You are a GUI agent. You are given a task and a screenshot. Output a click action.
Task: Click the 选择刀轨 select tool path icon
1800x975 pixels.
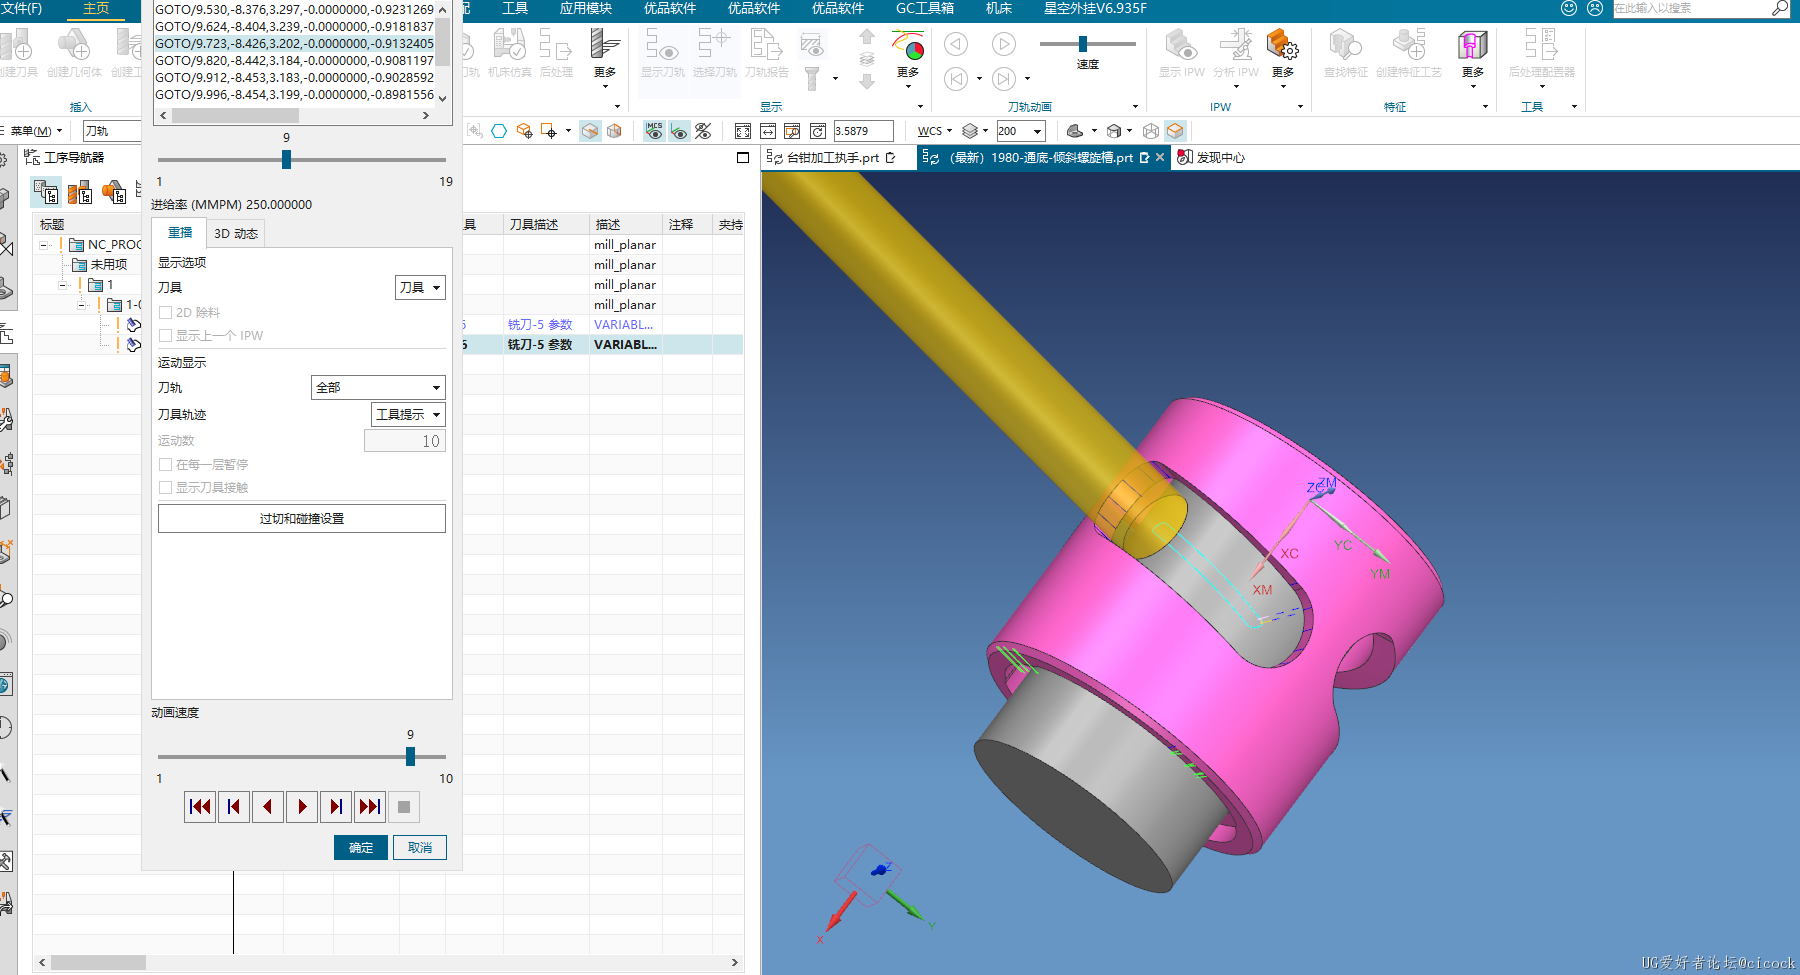[714, 53]
